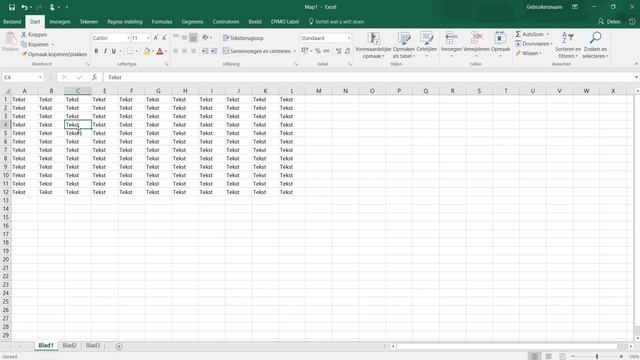640x360 pixels.
Task: Open the fill color dropdown arrow
Action: pos(153,51)
